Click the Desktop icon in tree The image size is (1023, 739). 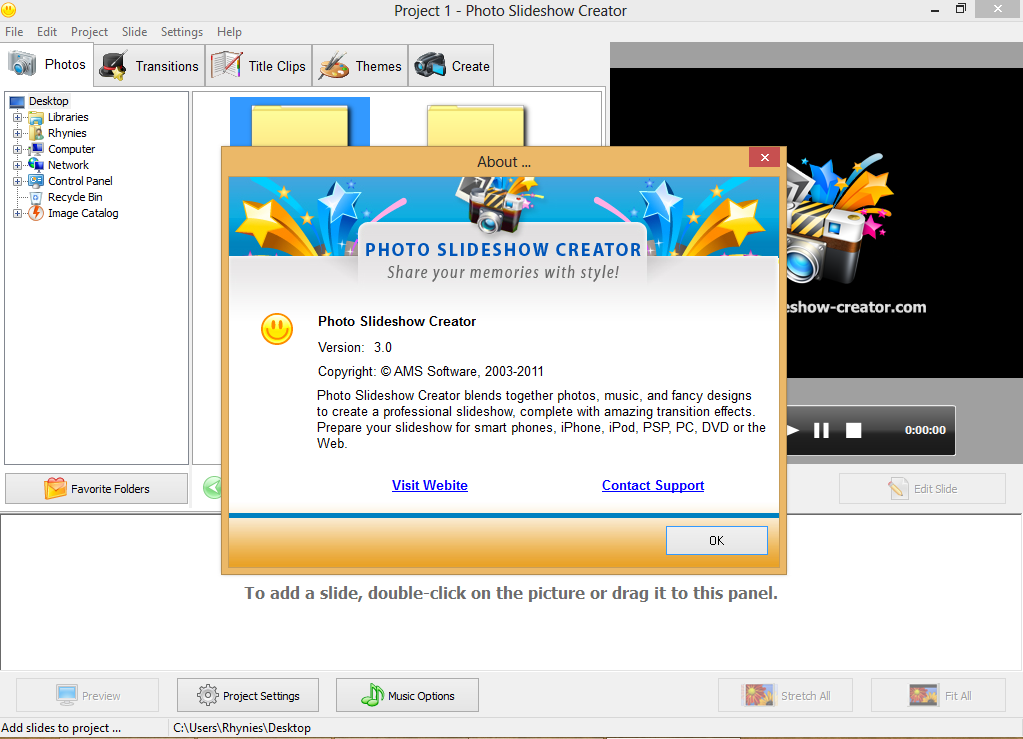[x=18, y=102]
